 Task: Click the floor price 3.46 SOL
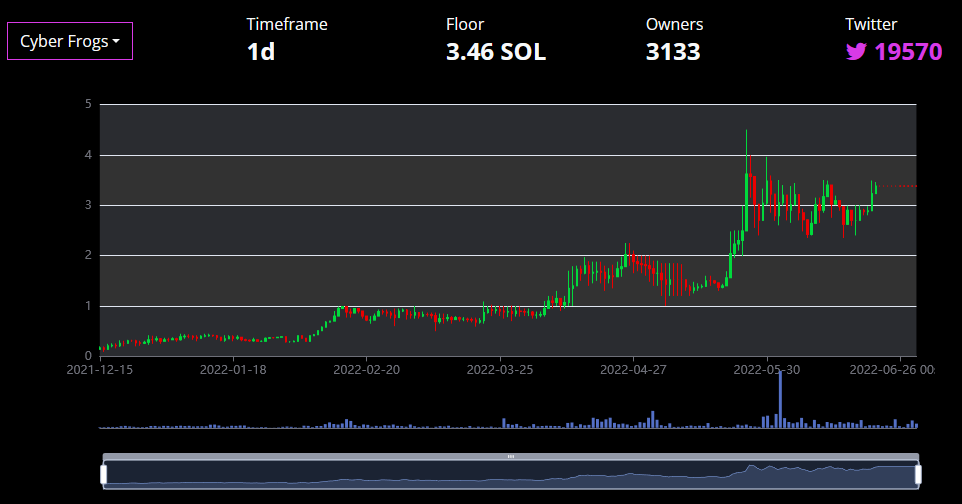(x=496, y=52)
